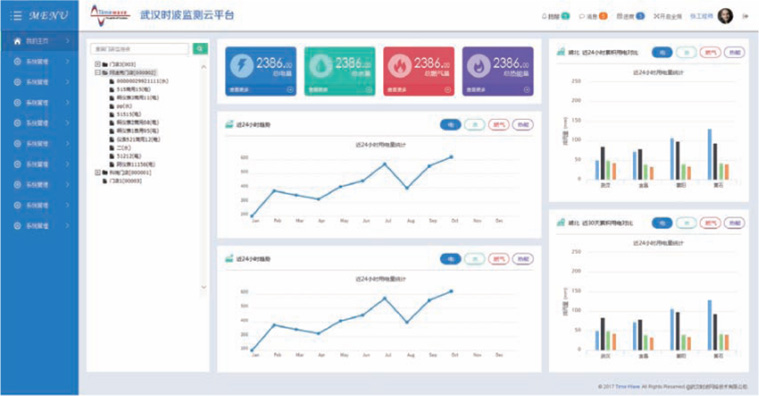
Task: Select red 燃气 toggle in second line chart
Action: pyautogui.click(x=499, y=259)
